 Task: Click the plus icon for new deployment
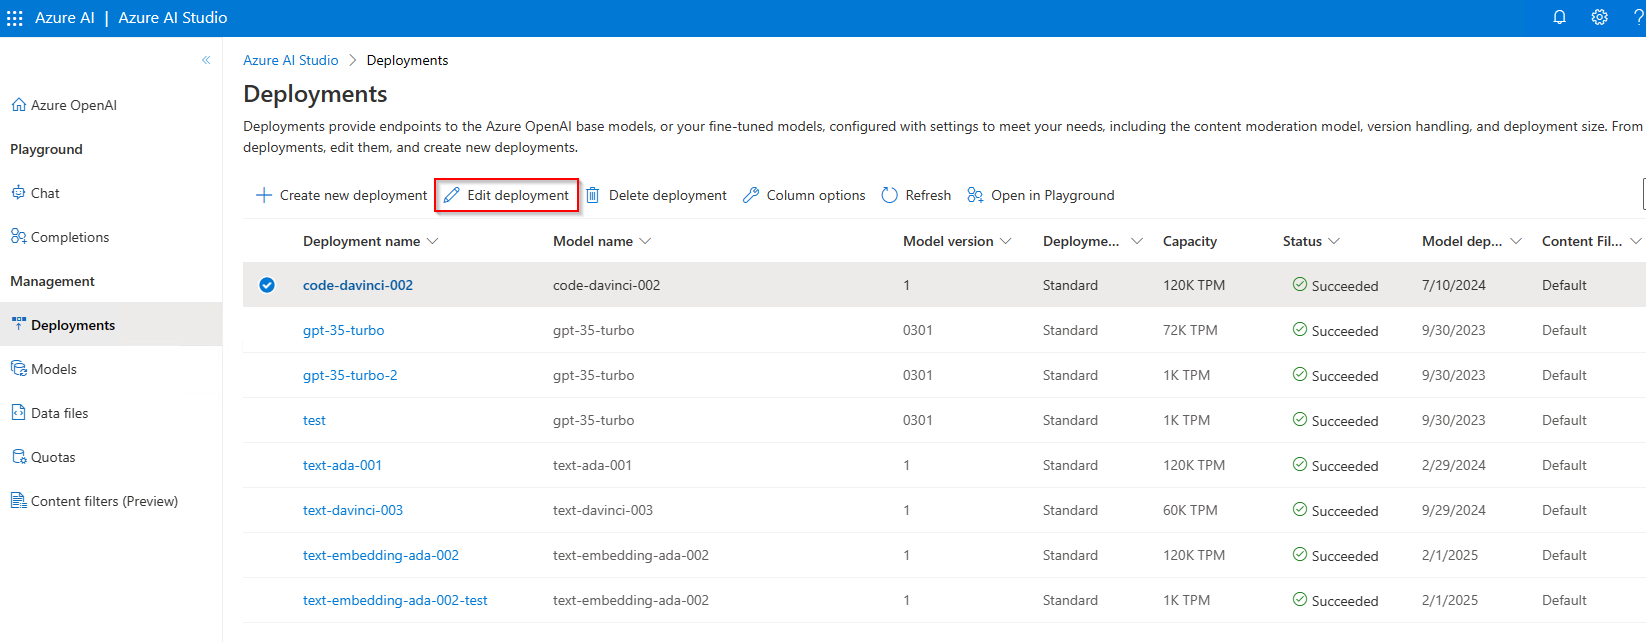(x=264, y=195)
